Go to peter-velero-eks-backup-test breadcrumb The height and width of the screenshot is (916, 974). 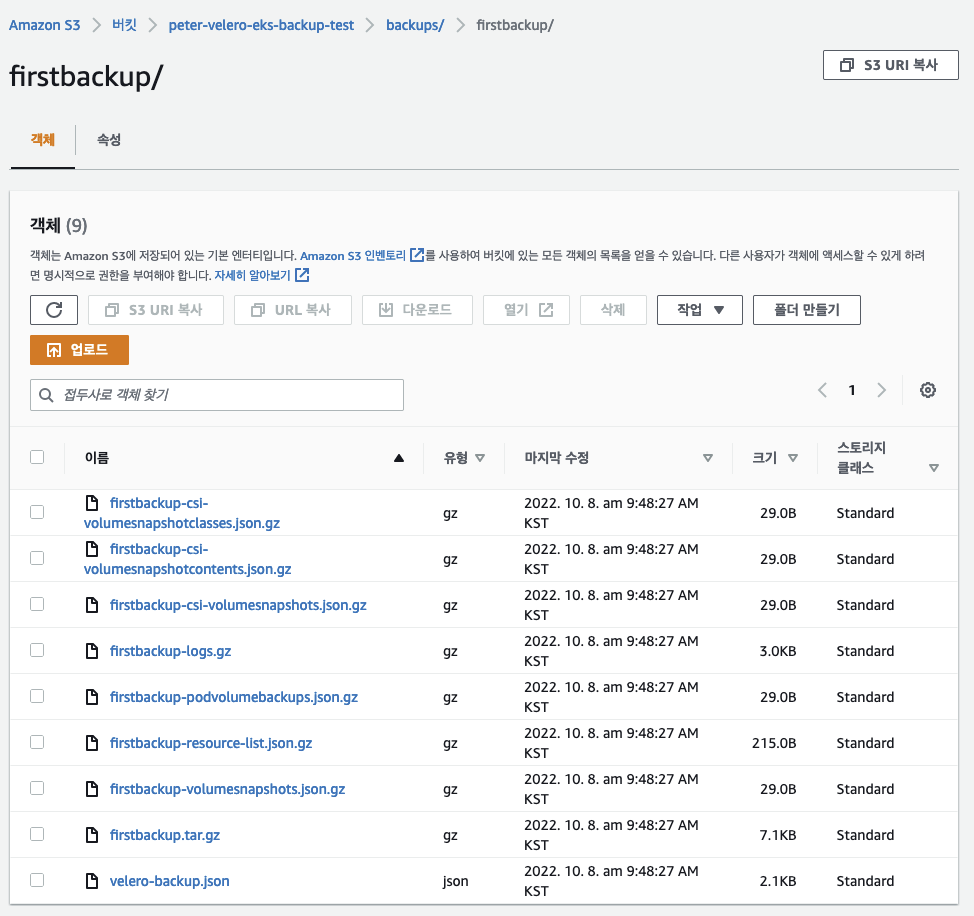coord(261,25)
